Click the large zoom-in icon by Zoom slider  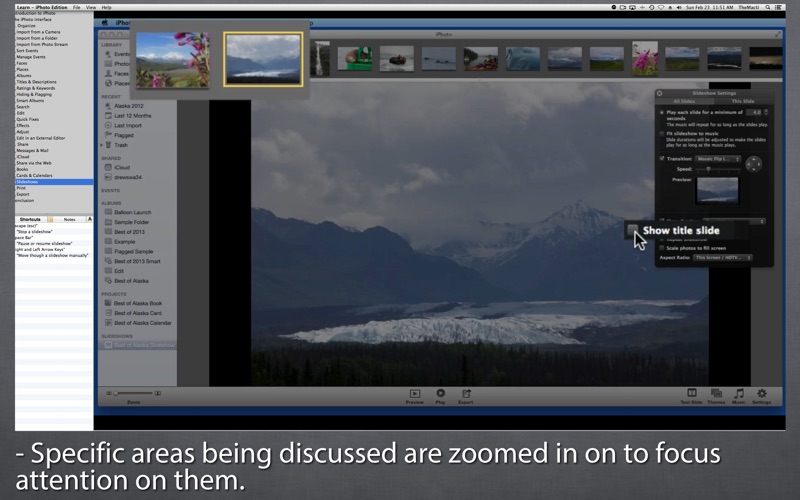pyautogui.click(x=158, y=393)
